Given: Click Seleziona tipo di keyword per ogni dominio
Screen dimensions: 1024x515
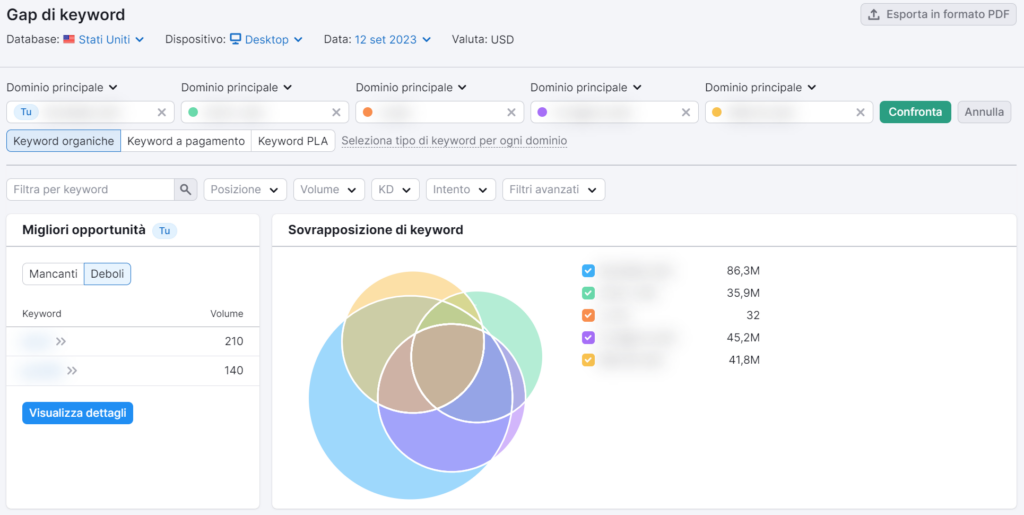Looking at the screenshot, I should pyautogui.click(x=454, y=140).
